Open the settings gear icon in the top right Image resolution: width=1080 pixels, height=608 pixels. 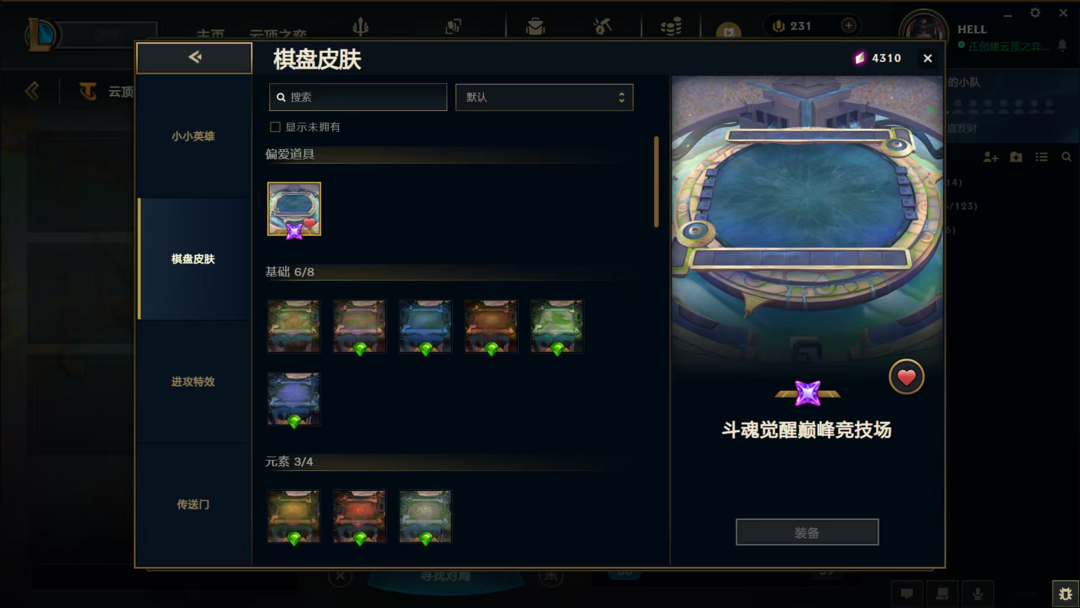pyautogui.click(x=1035, y=12)
